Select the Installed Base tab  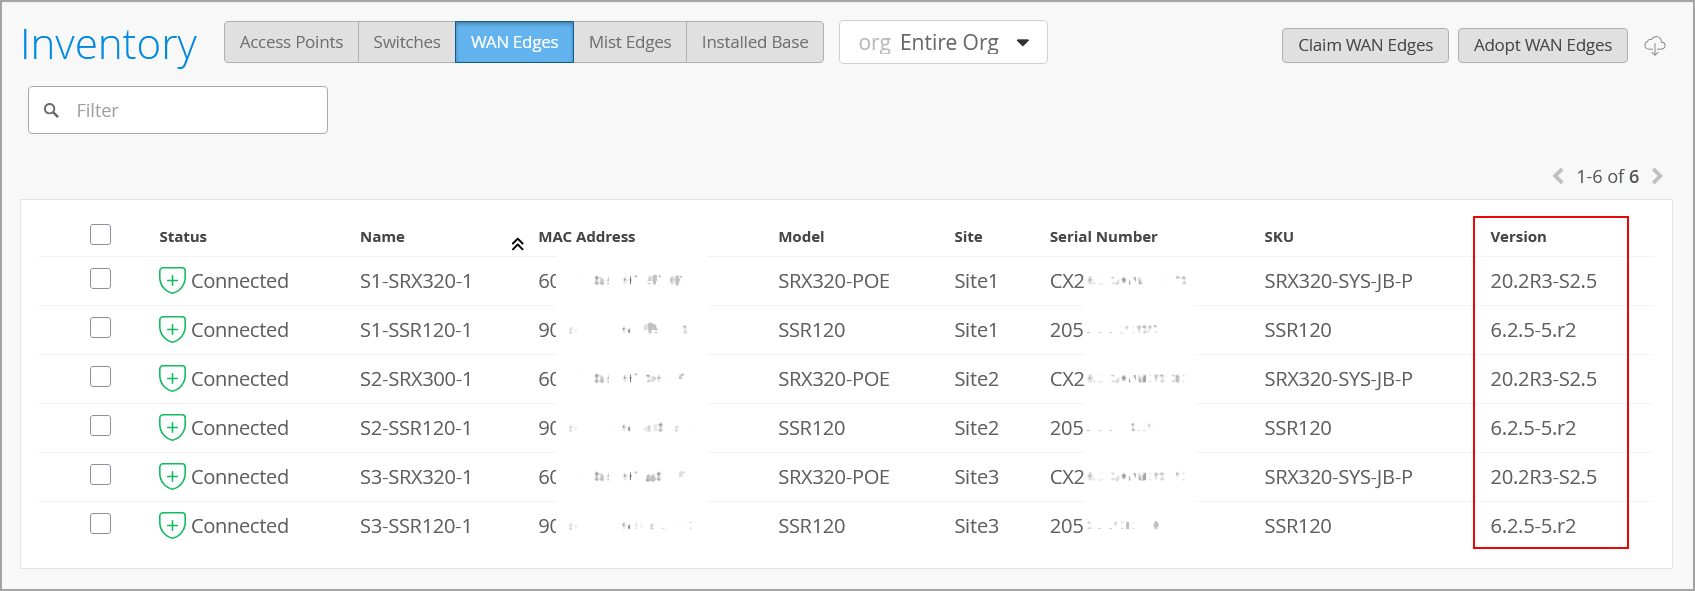(x=754, y=42)
